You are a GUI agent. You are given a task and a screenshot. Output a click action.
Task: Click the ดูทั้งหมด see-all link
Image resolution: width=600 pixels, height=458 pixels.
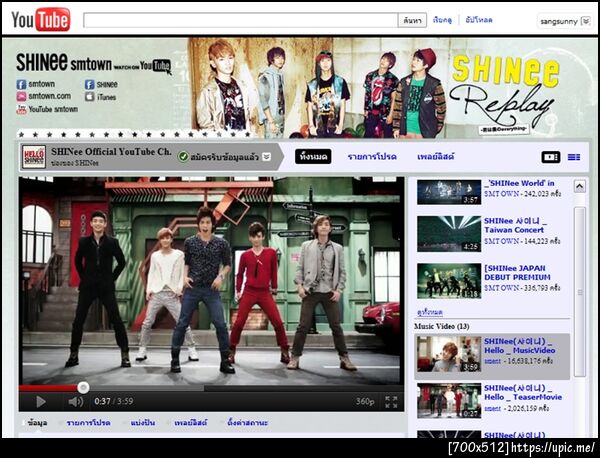point(430,313)
